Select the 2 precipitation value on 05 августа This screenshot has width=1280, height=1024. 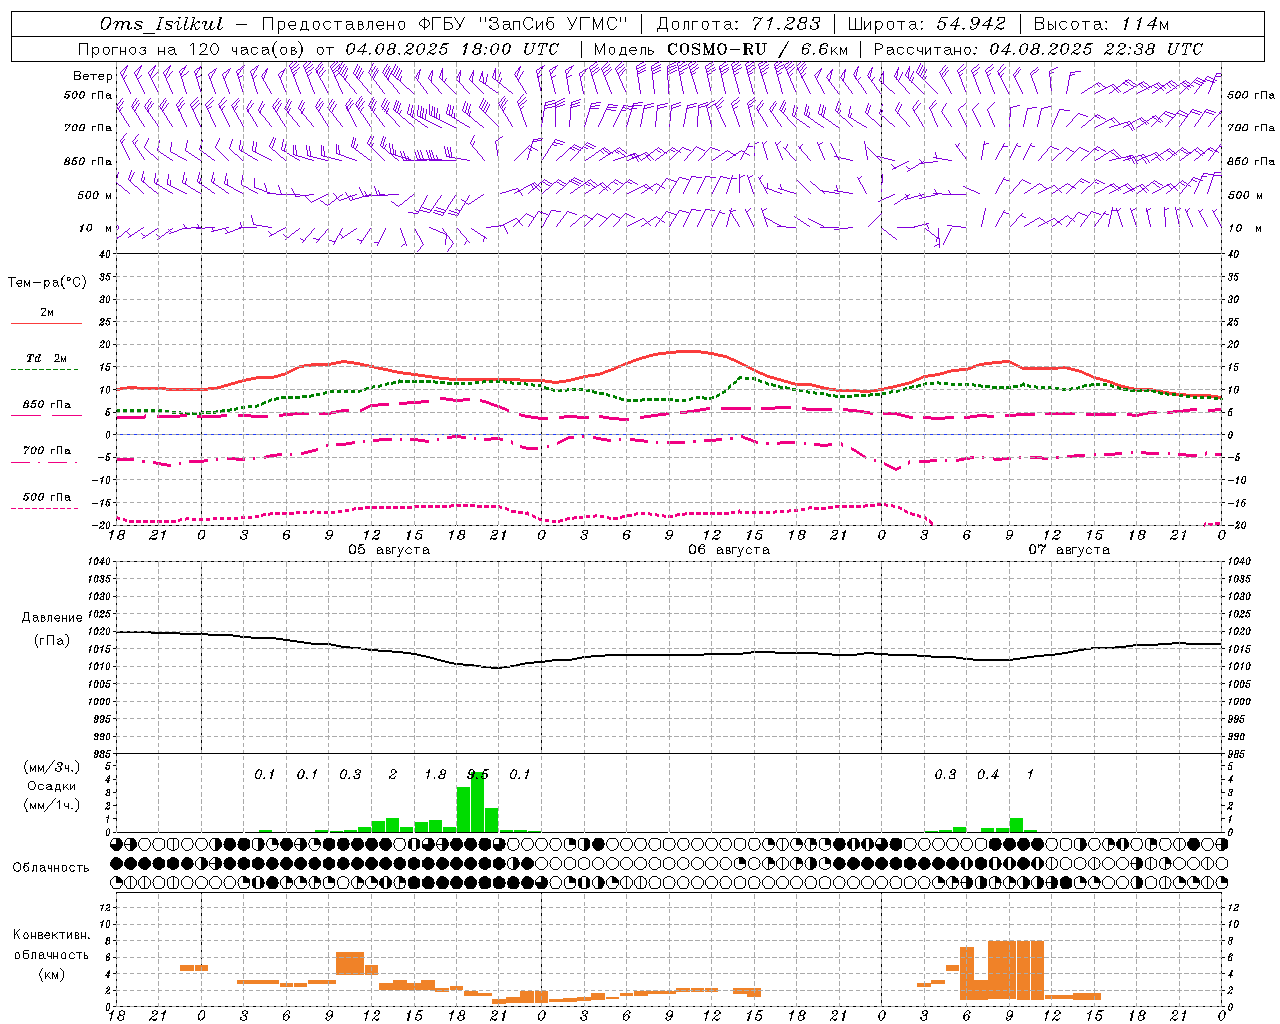393,774
